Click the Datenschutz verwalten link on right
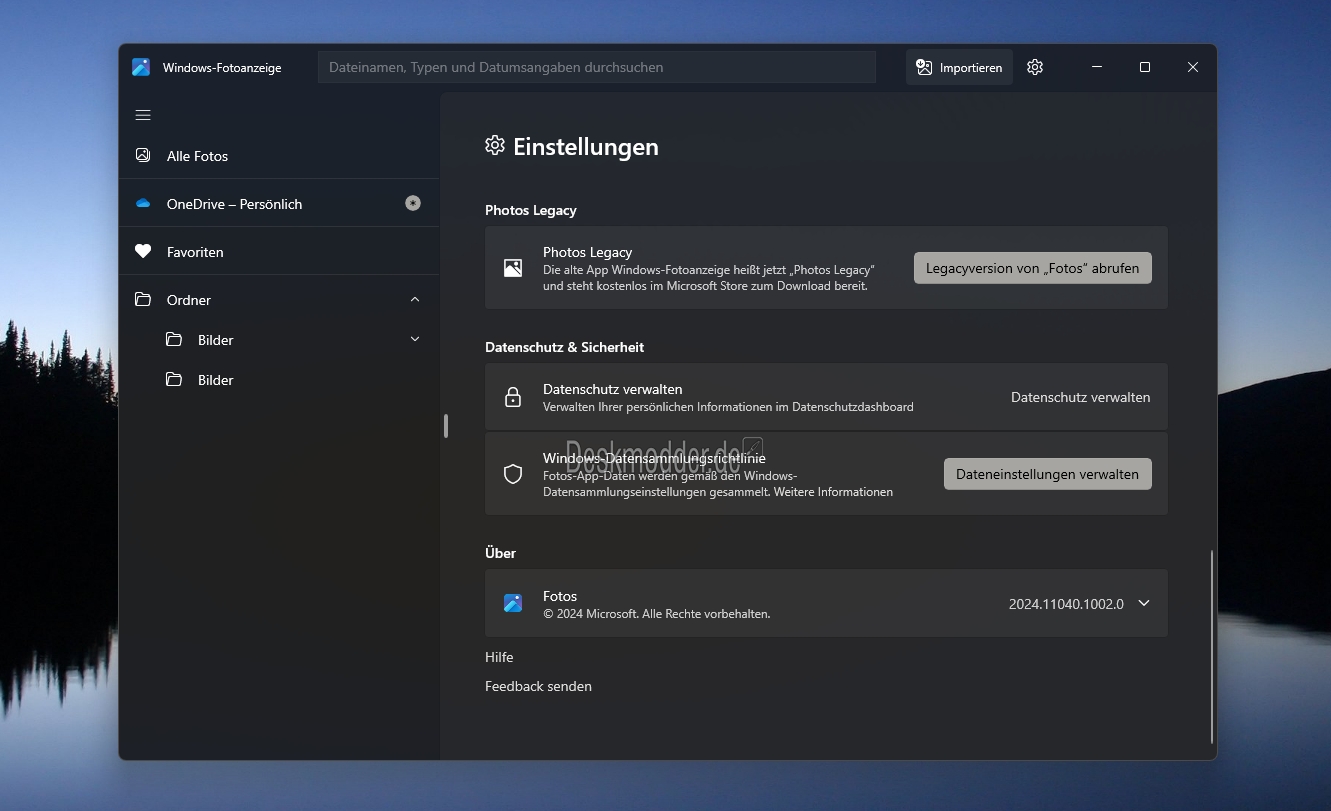 (1080, 397)
